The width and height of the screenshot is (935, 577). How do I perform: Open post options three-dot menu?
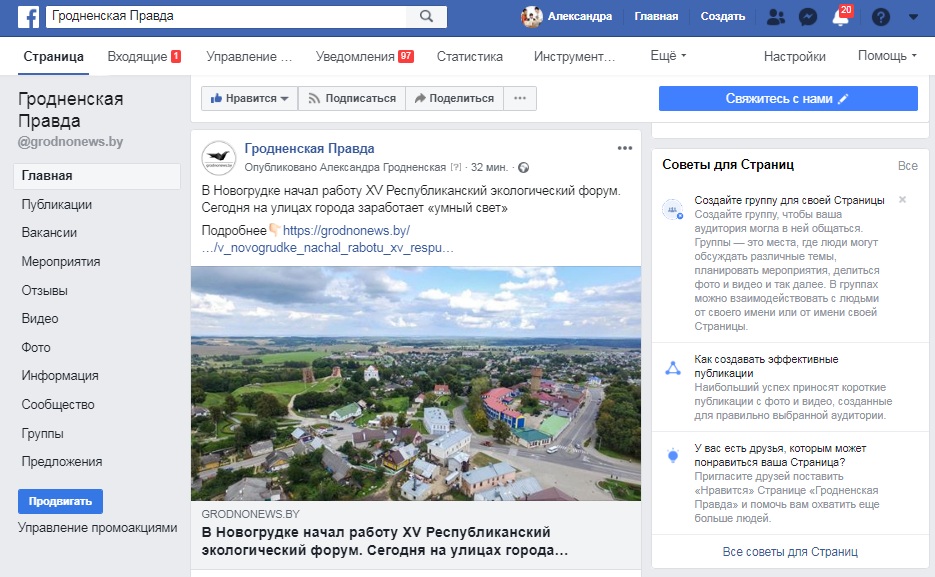click(624, 148)
